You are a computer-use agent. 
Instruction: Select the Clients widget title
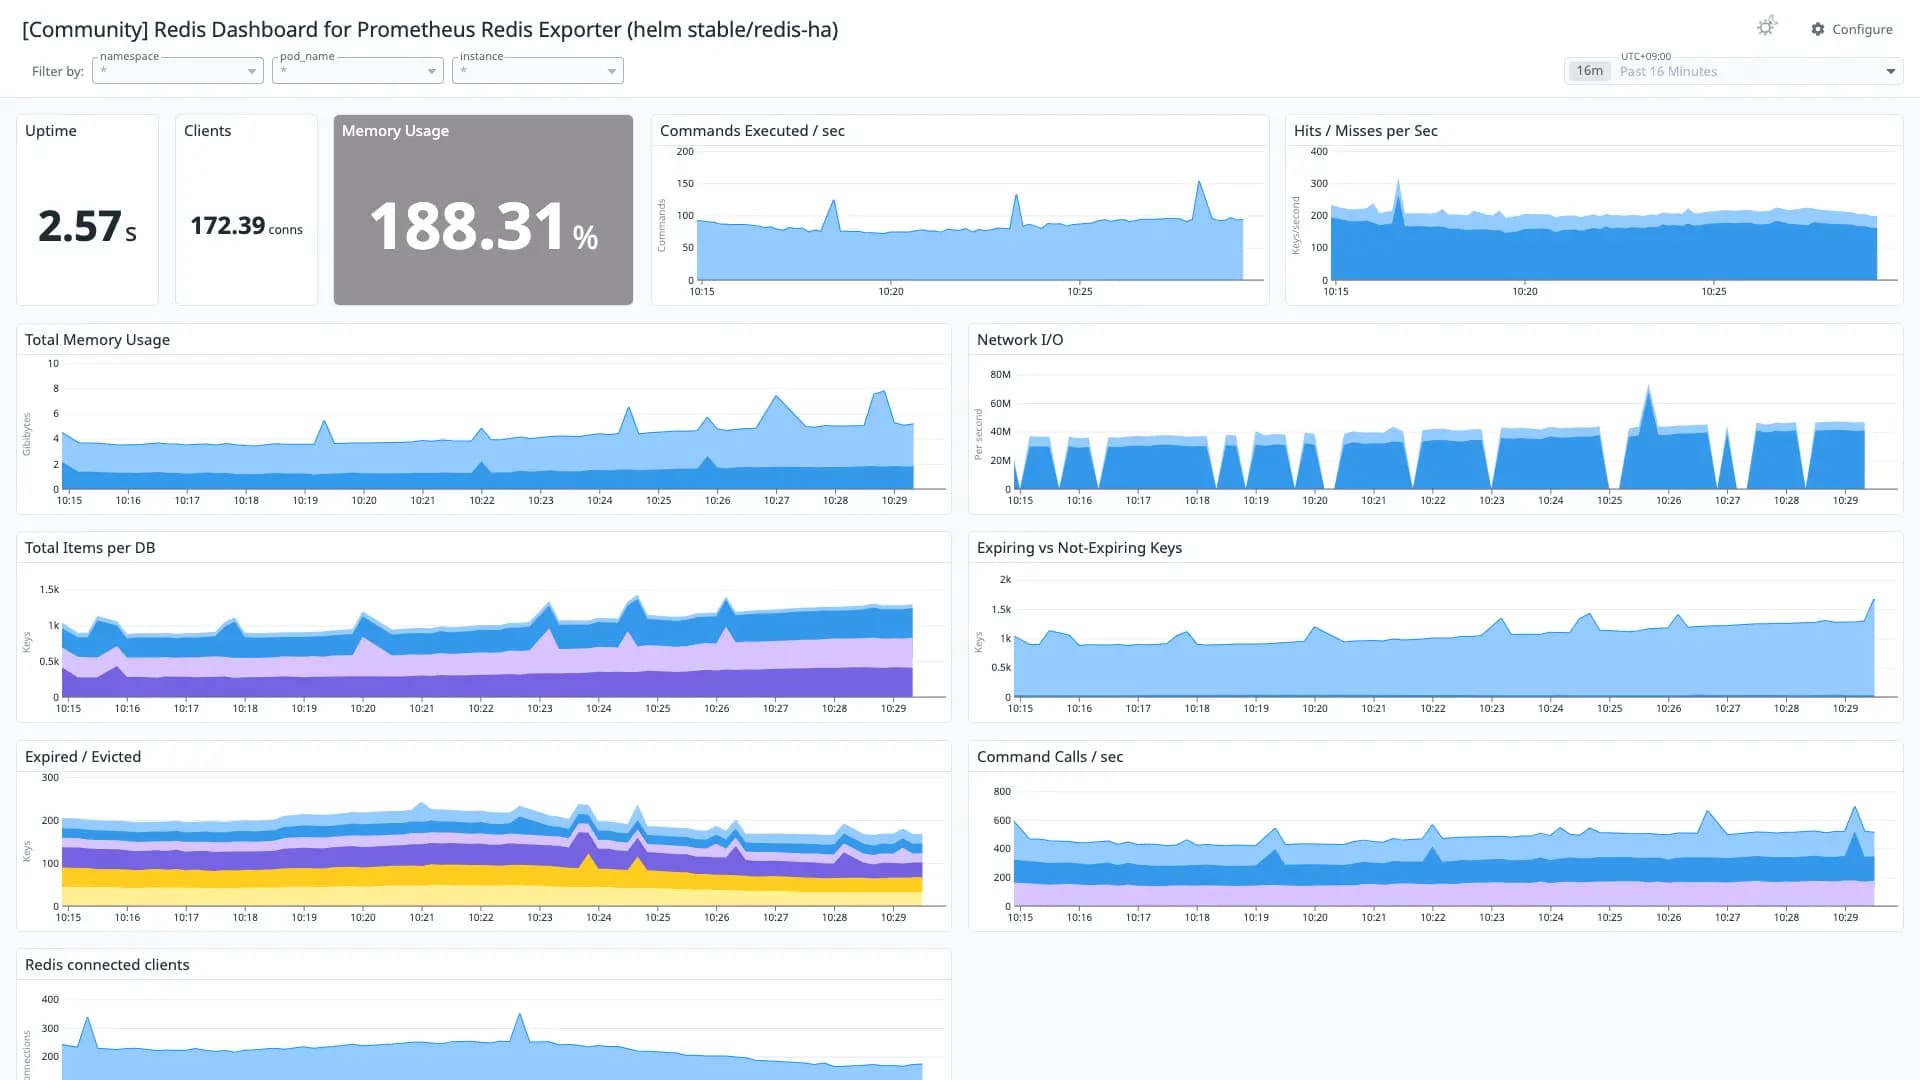click(207, 131)
